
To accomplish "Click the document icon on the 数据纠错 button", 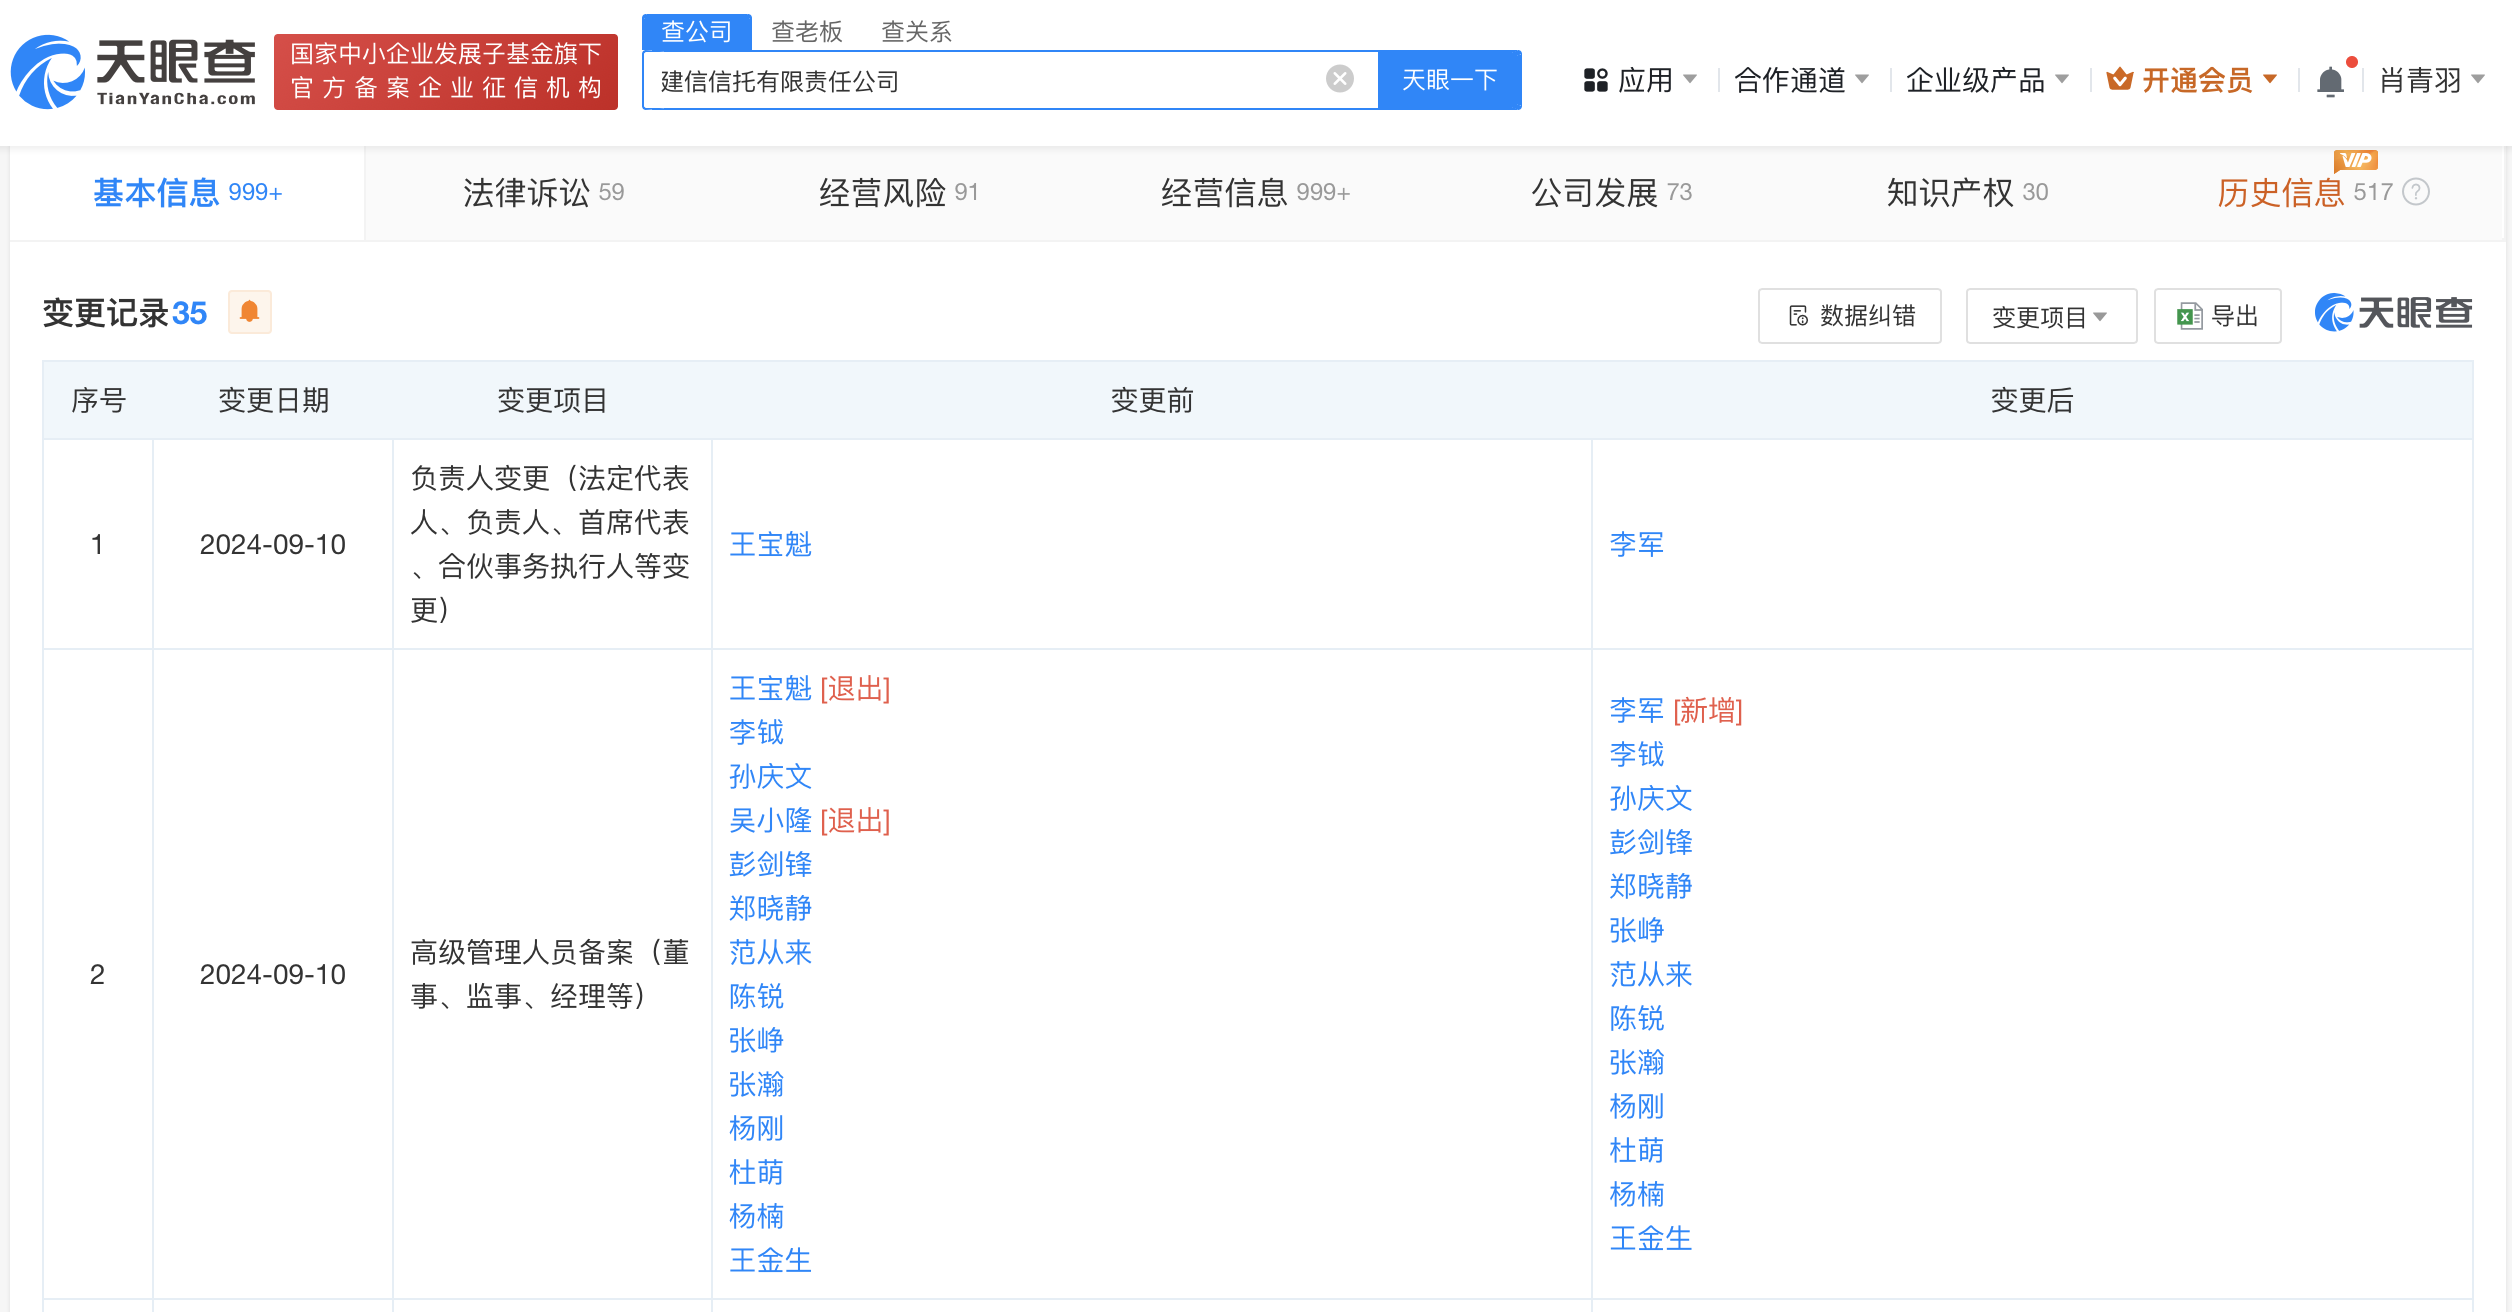I will point(1798,316).
